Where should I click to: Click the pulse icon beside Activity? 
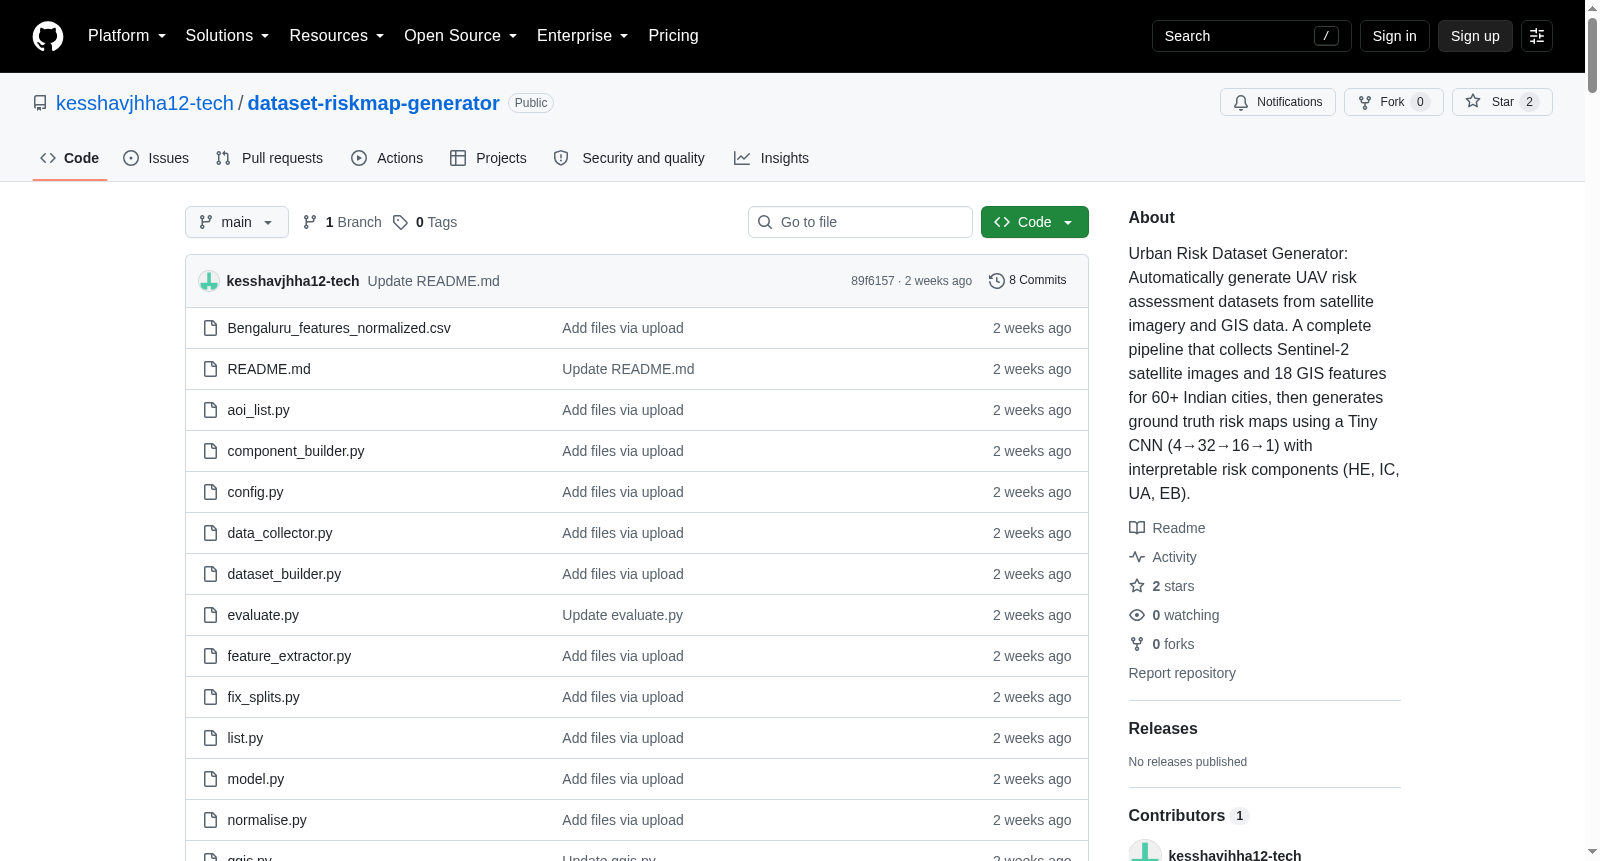pos(1137,557)
